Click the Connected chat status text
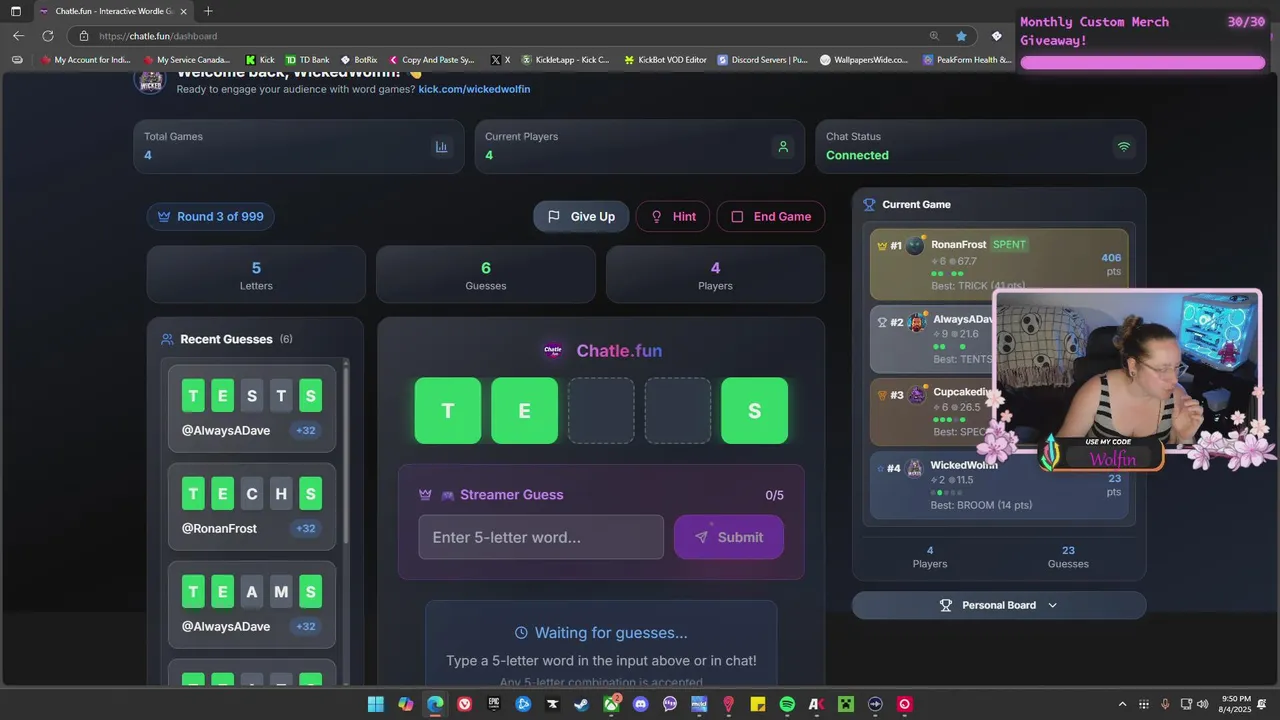The width and height of the screenshot is (1280, 720). pos(857,155)
